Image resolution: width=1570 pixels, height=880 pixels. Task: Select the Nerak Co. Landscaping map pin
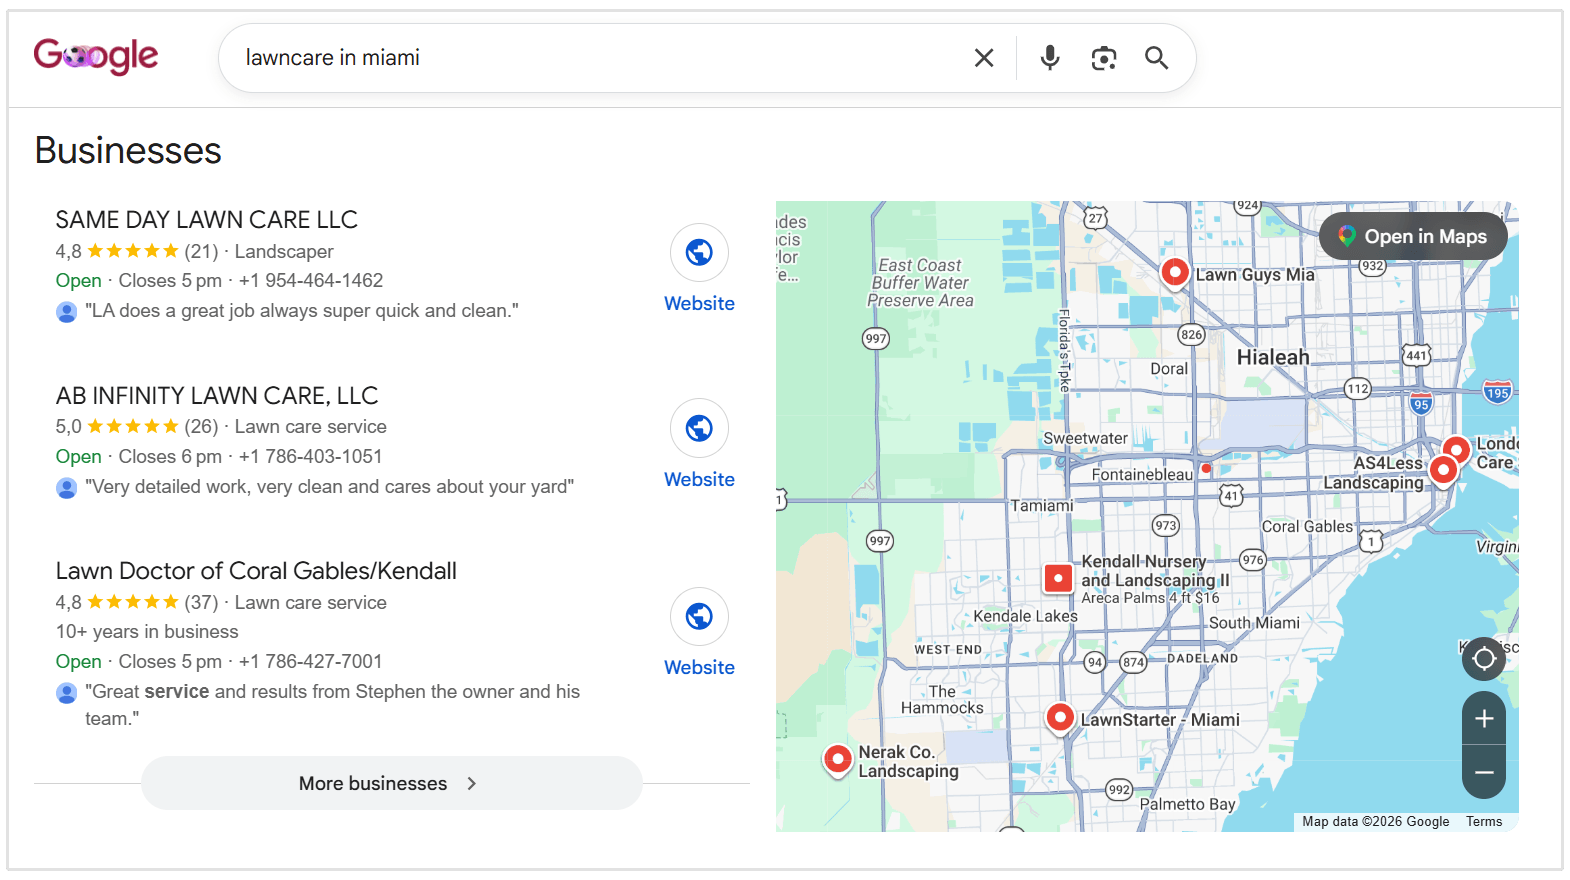click(838, 759)
